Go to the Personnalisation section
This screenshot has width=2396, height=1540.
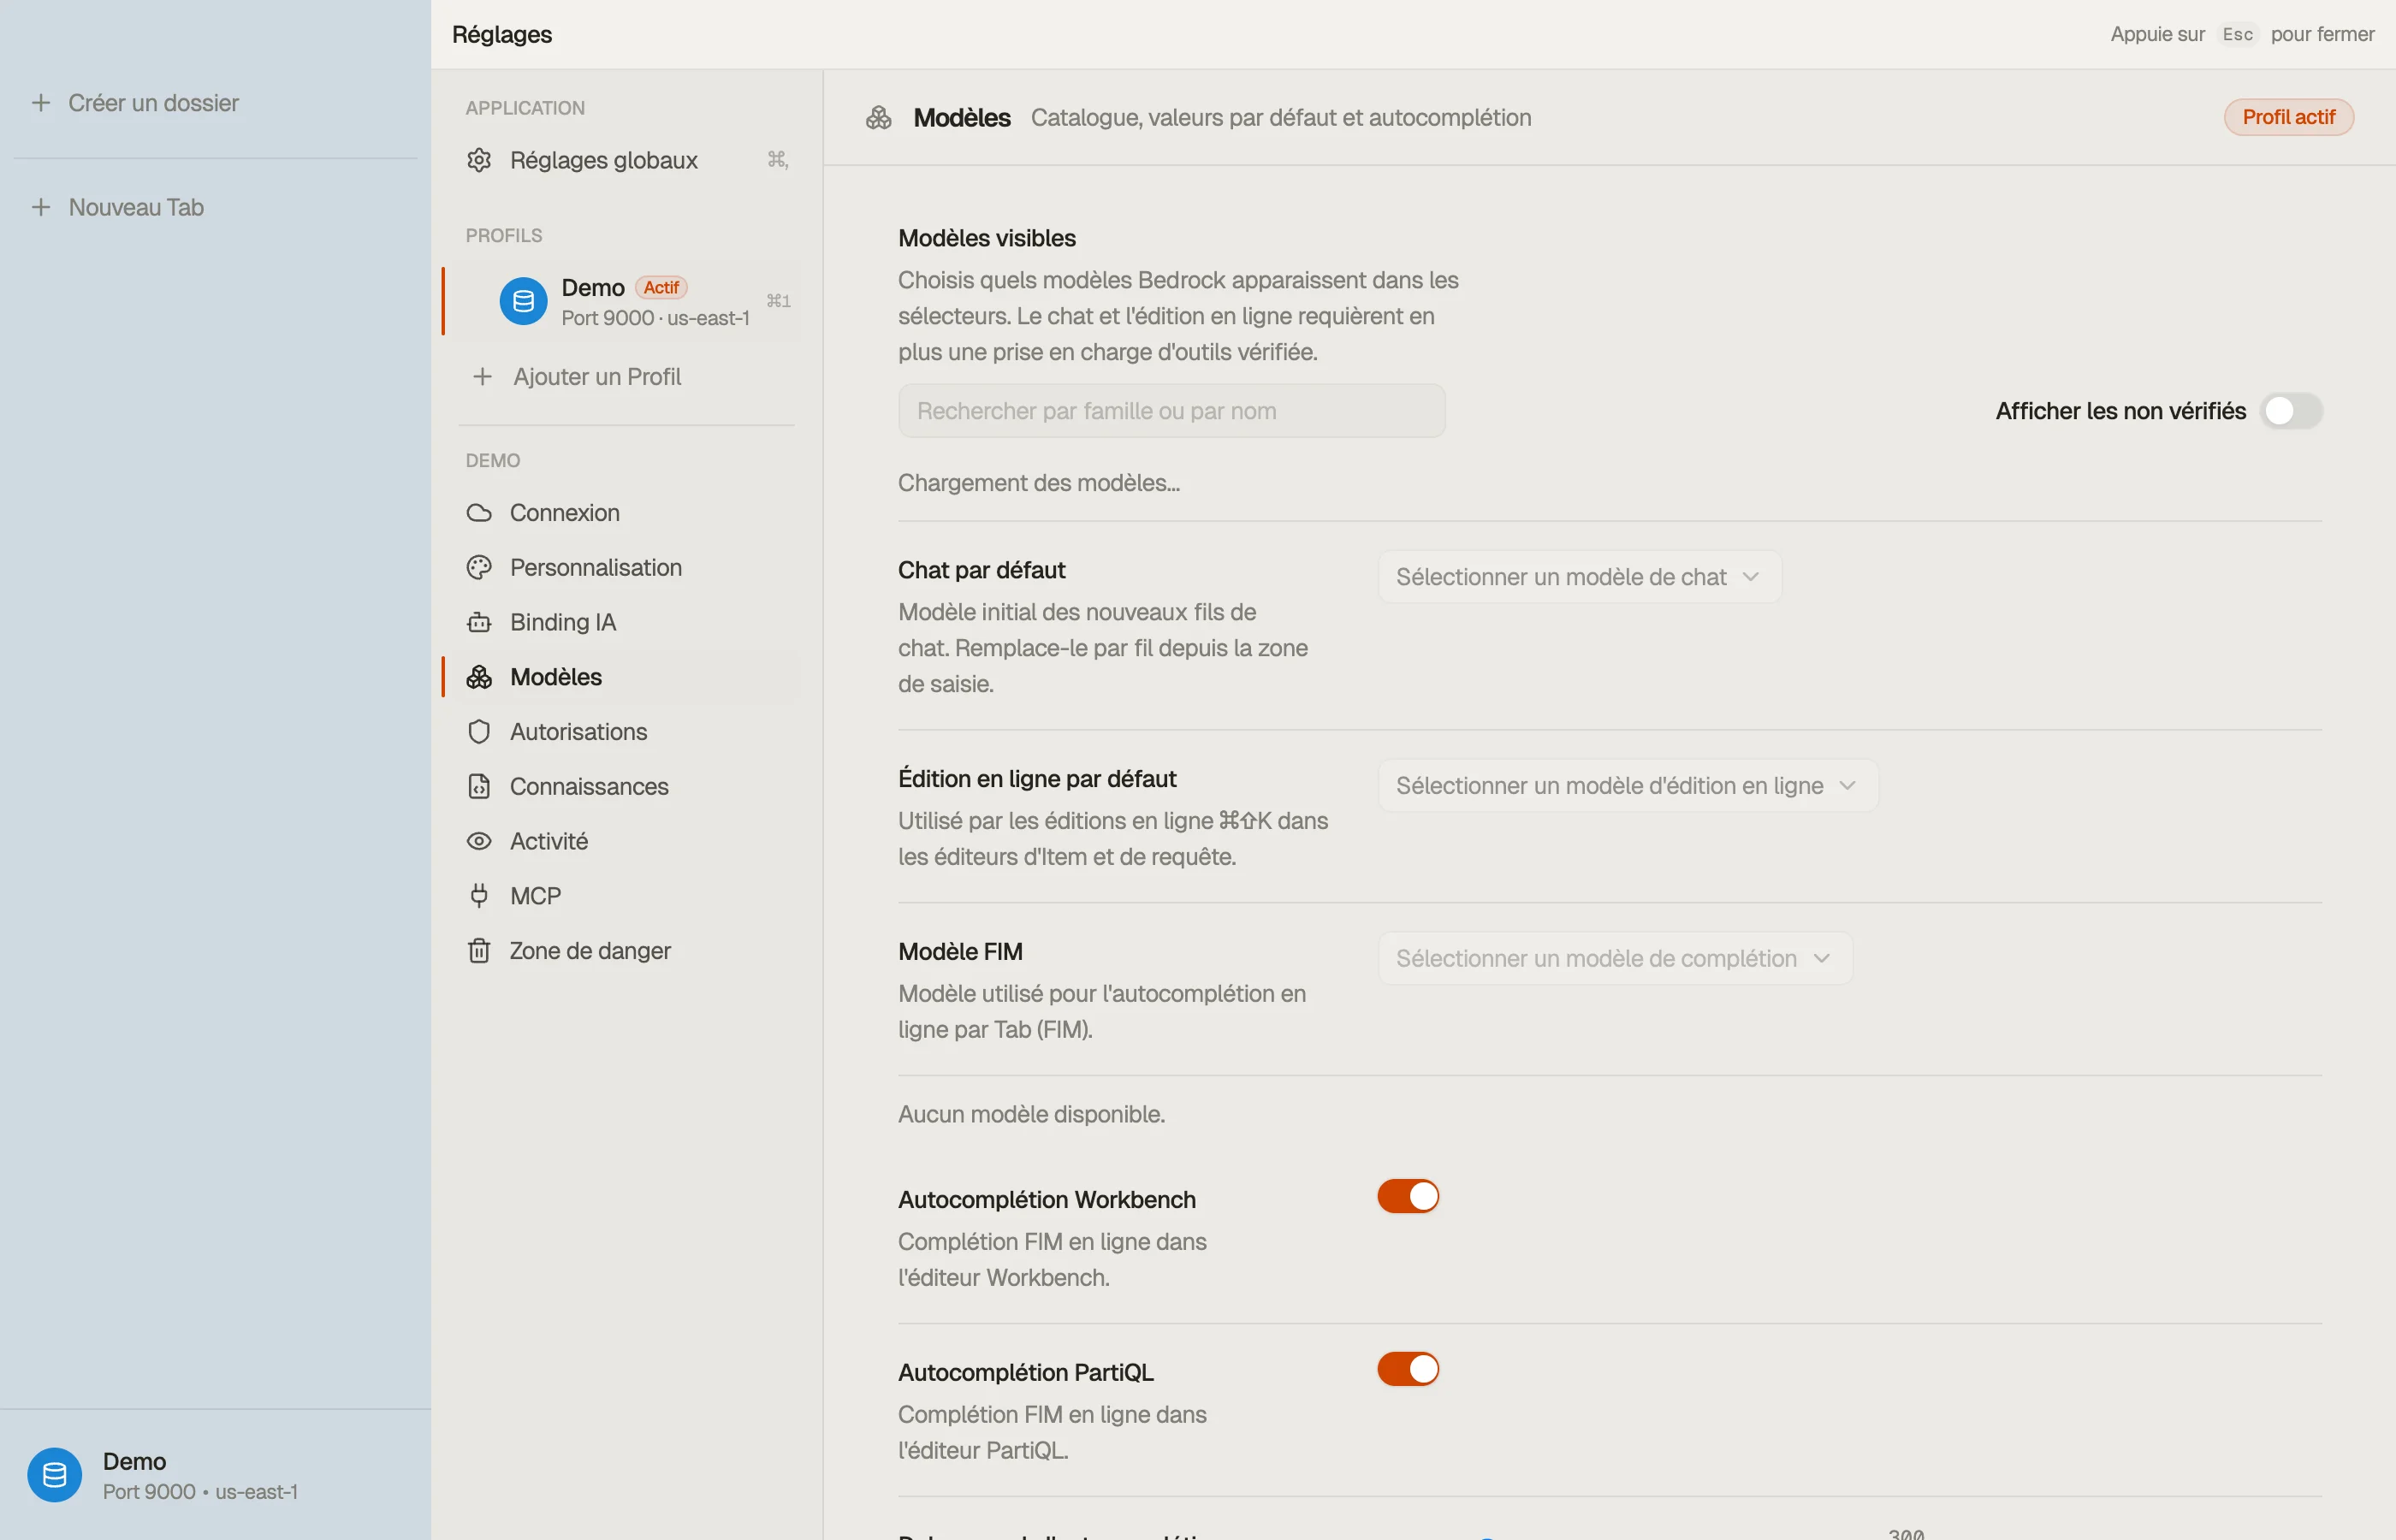tap(626, 567)
